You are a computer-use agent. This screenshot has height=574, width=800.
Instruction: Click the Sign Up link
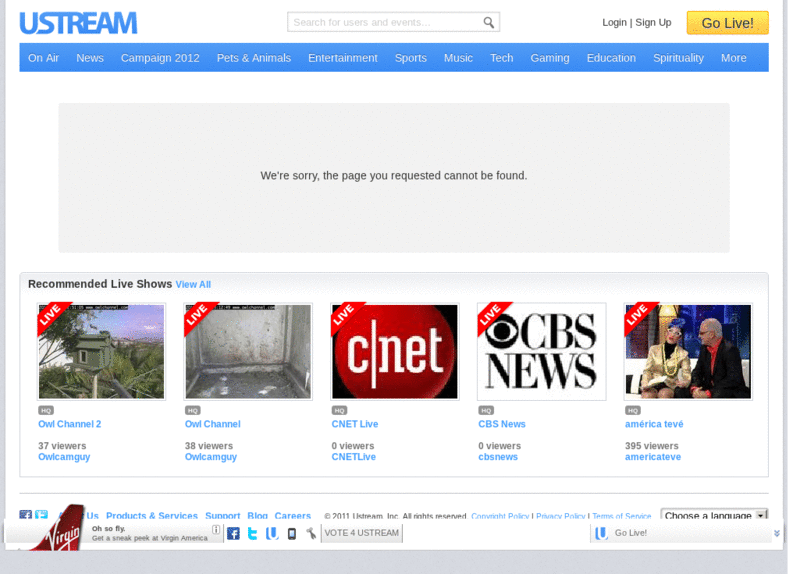click(x=653, y=22)
